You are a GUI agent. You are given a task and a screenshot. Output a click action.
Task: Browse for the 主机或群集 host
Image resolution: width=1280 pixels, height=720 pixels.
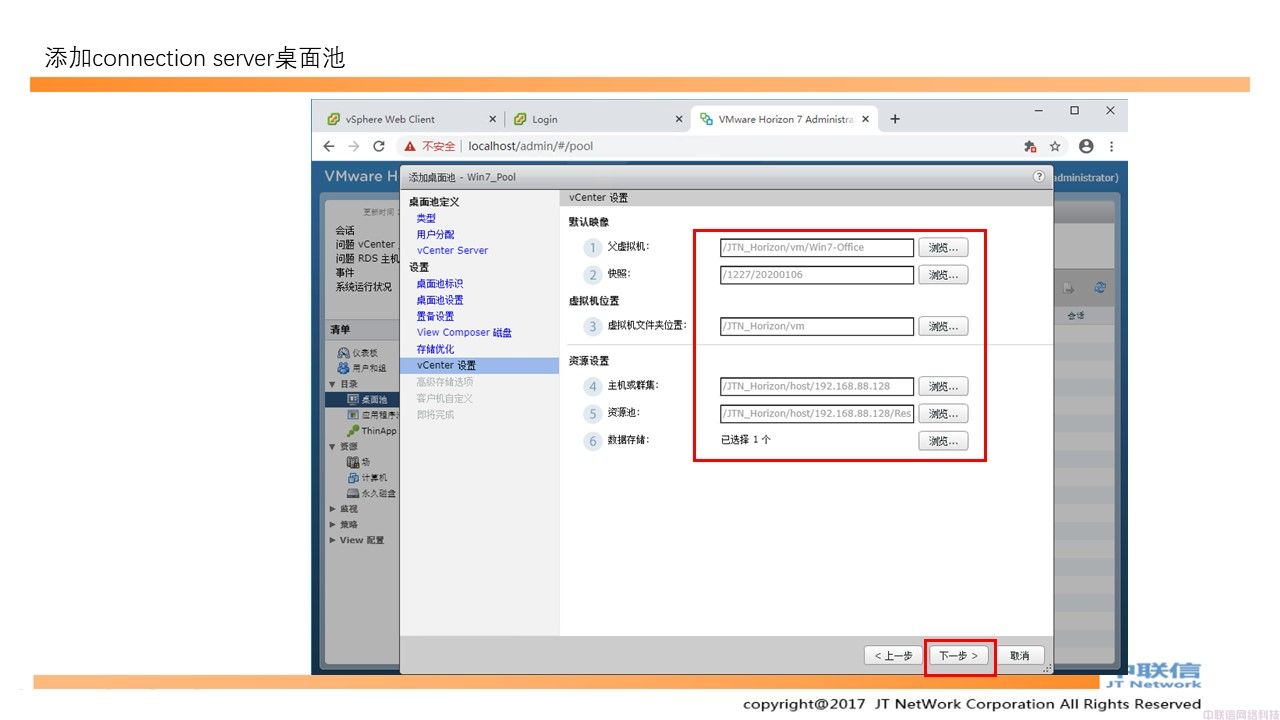[x=943, y=386]
